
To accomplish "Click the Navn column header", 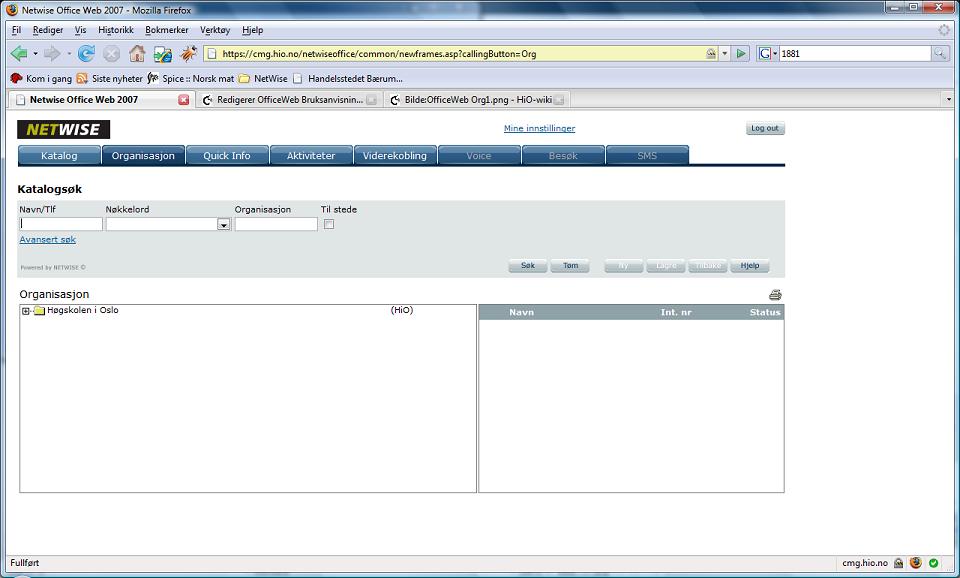I will point(522,312).
